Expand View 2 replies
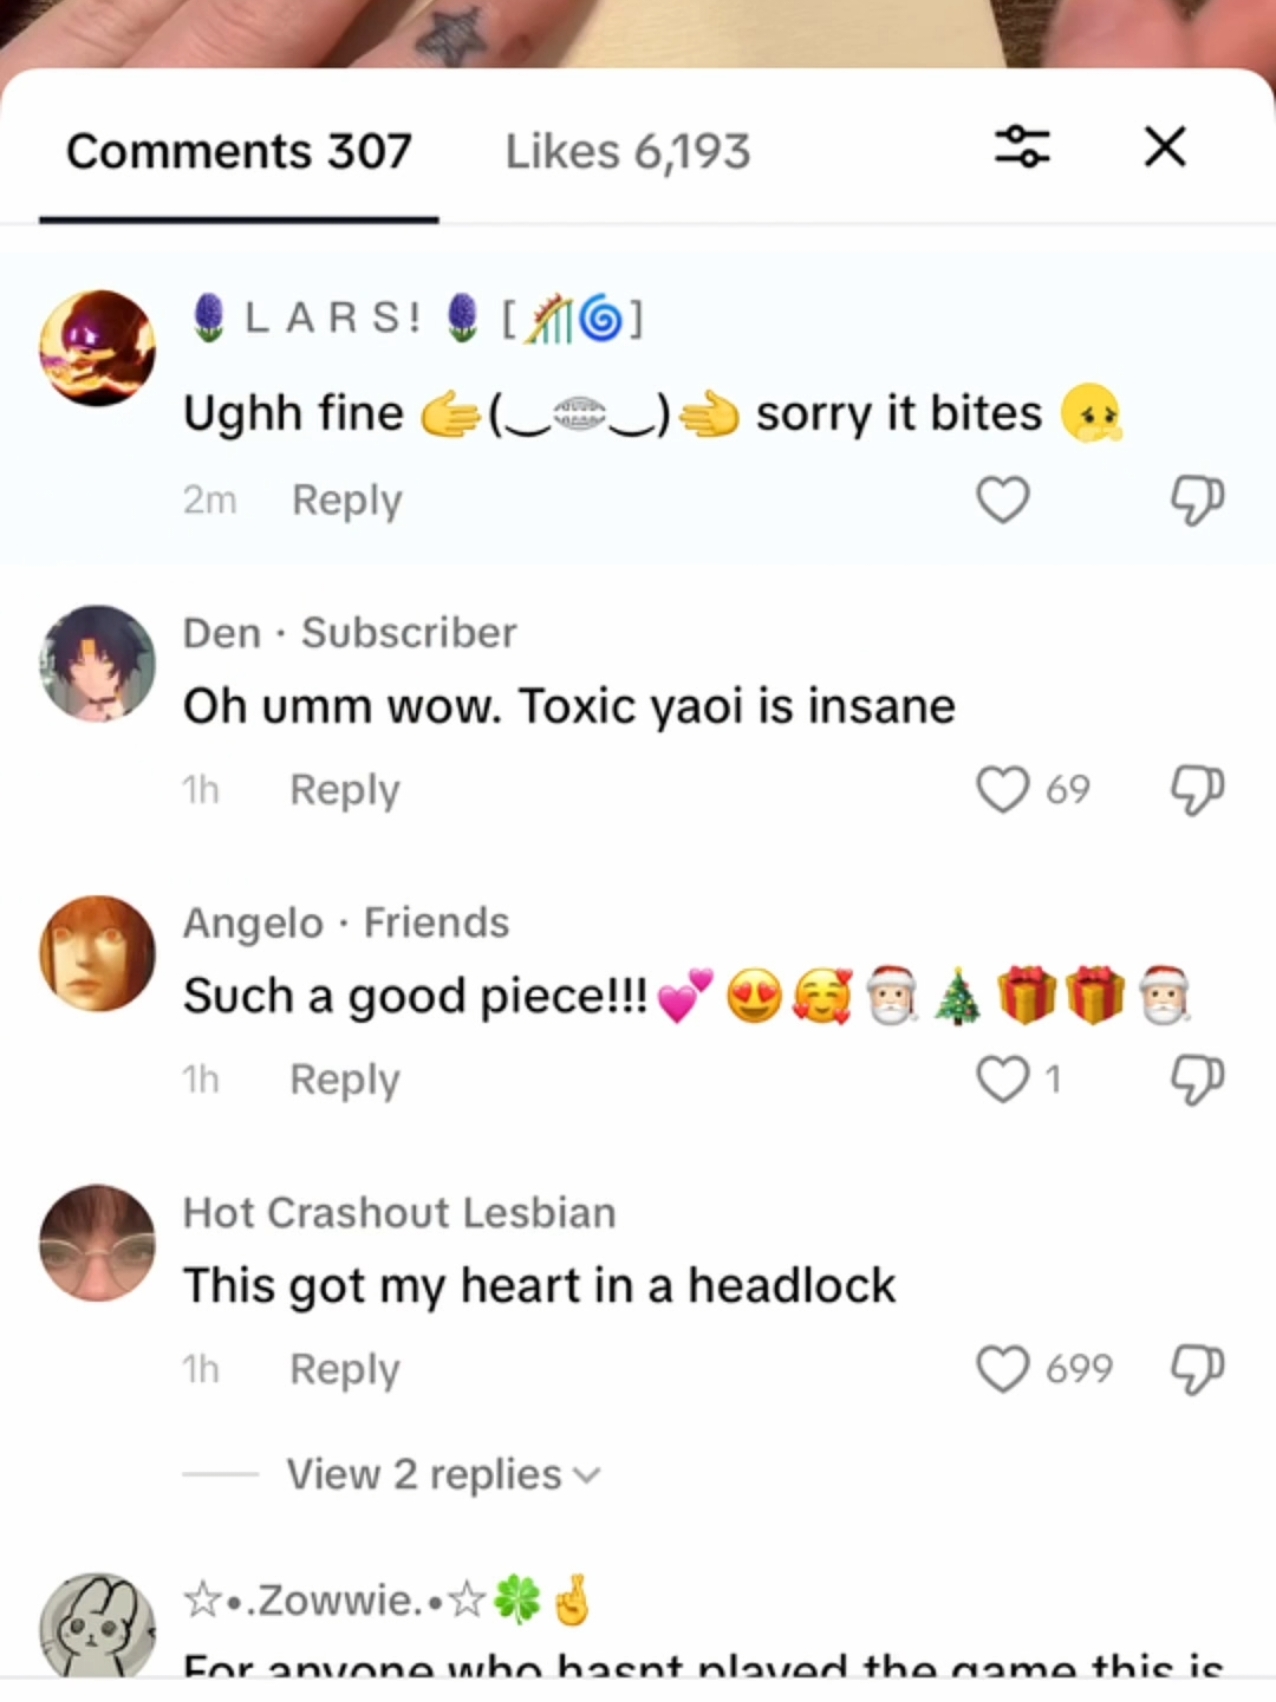Image resolution: width=1276 pixels, height=1702 pixels. tap(443, 1474)
